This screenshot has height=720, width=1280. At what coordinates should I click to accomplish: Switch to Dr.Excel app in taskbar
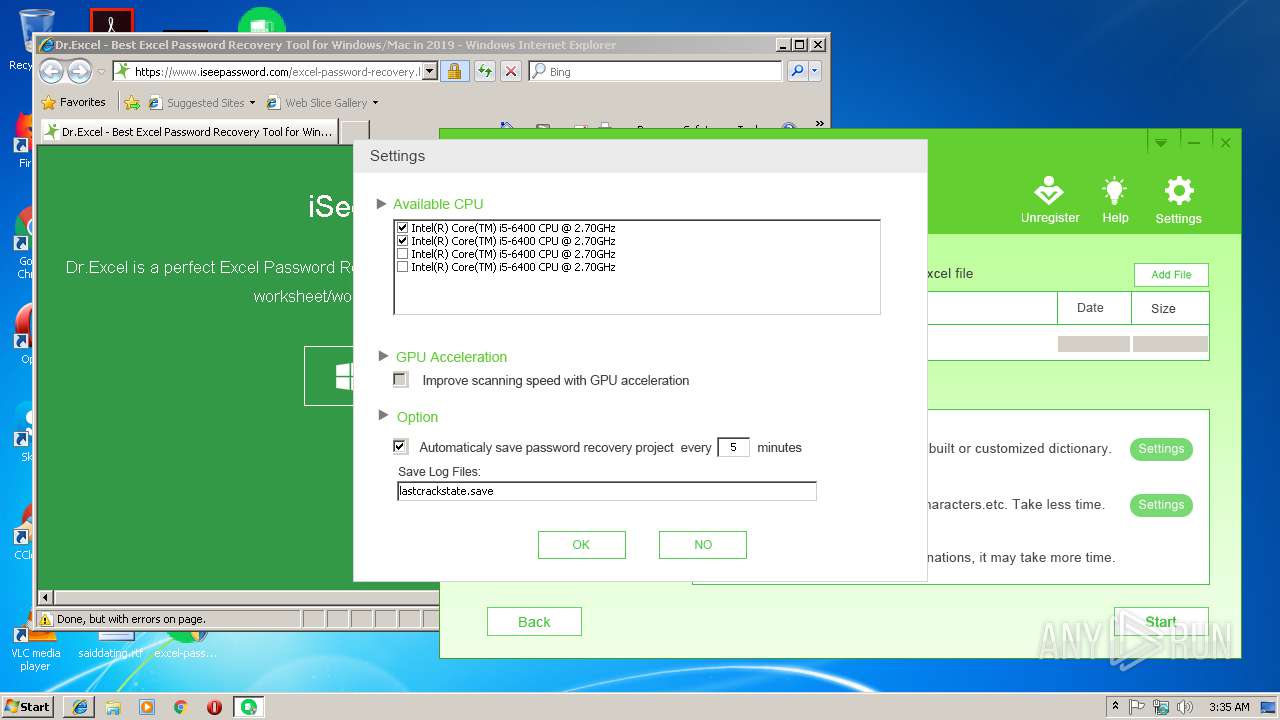coord(248,706)
